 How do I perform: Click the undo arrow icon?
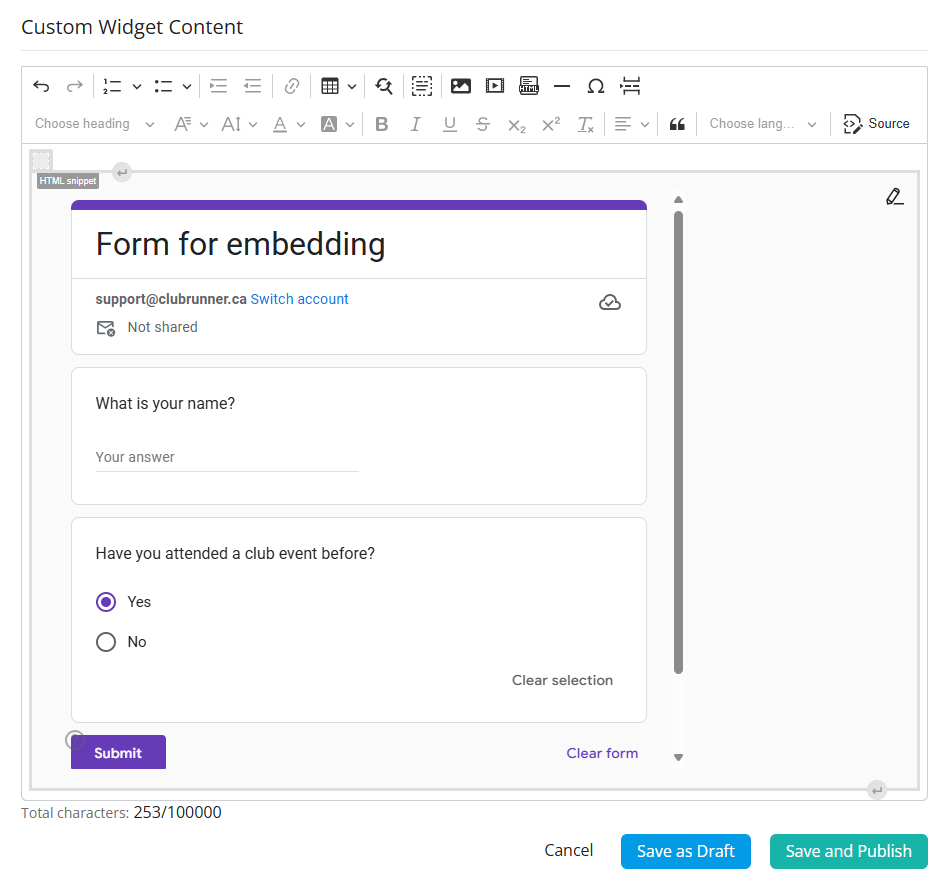point(41,87)
